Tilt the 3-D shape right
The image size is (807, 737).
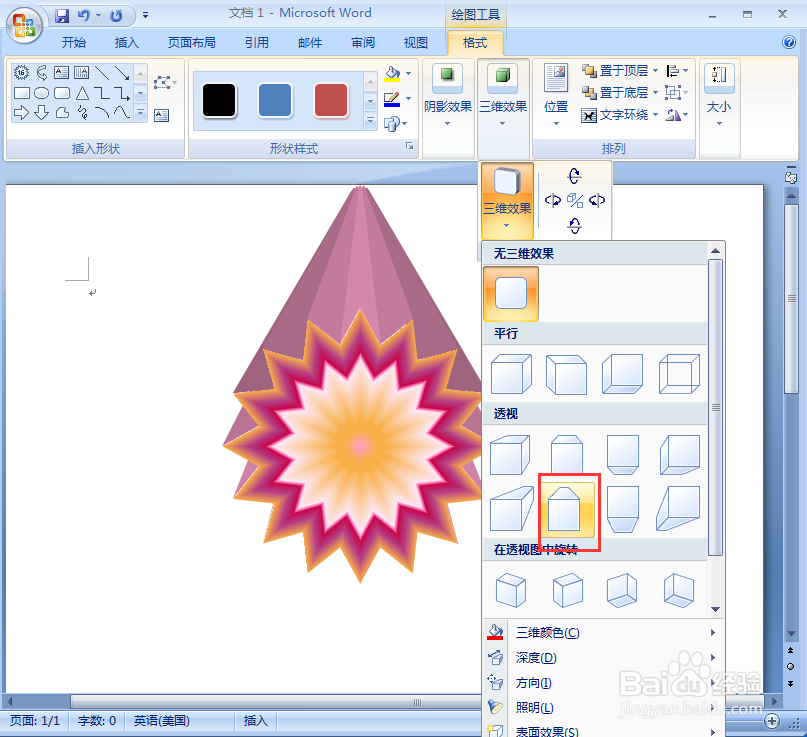(x=597, y=200)
